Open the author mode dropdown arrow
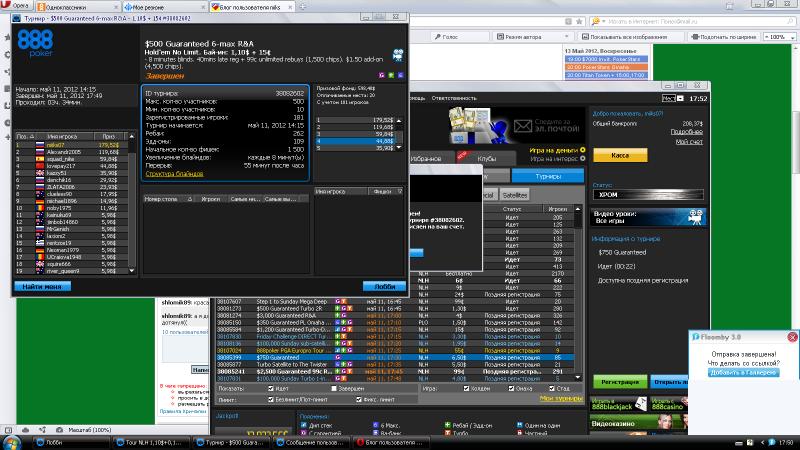 (566, 37)
